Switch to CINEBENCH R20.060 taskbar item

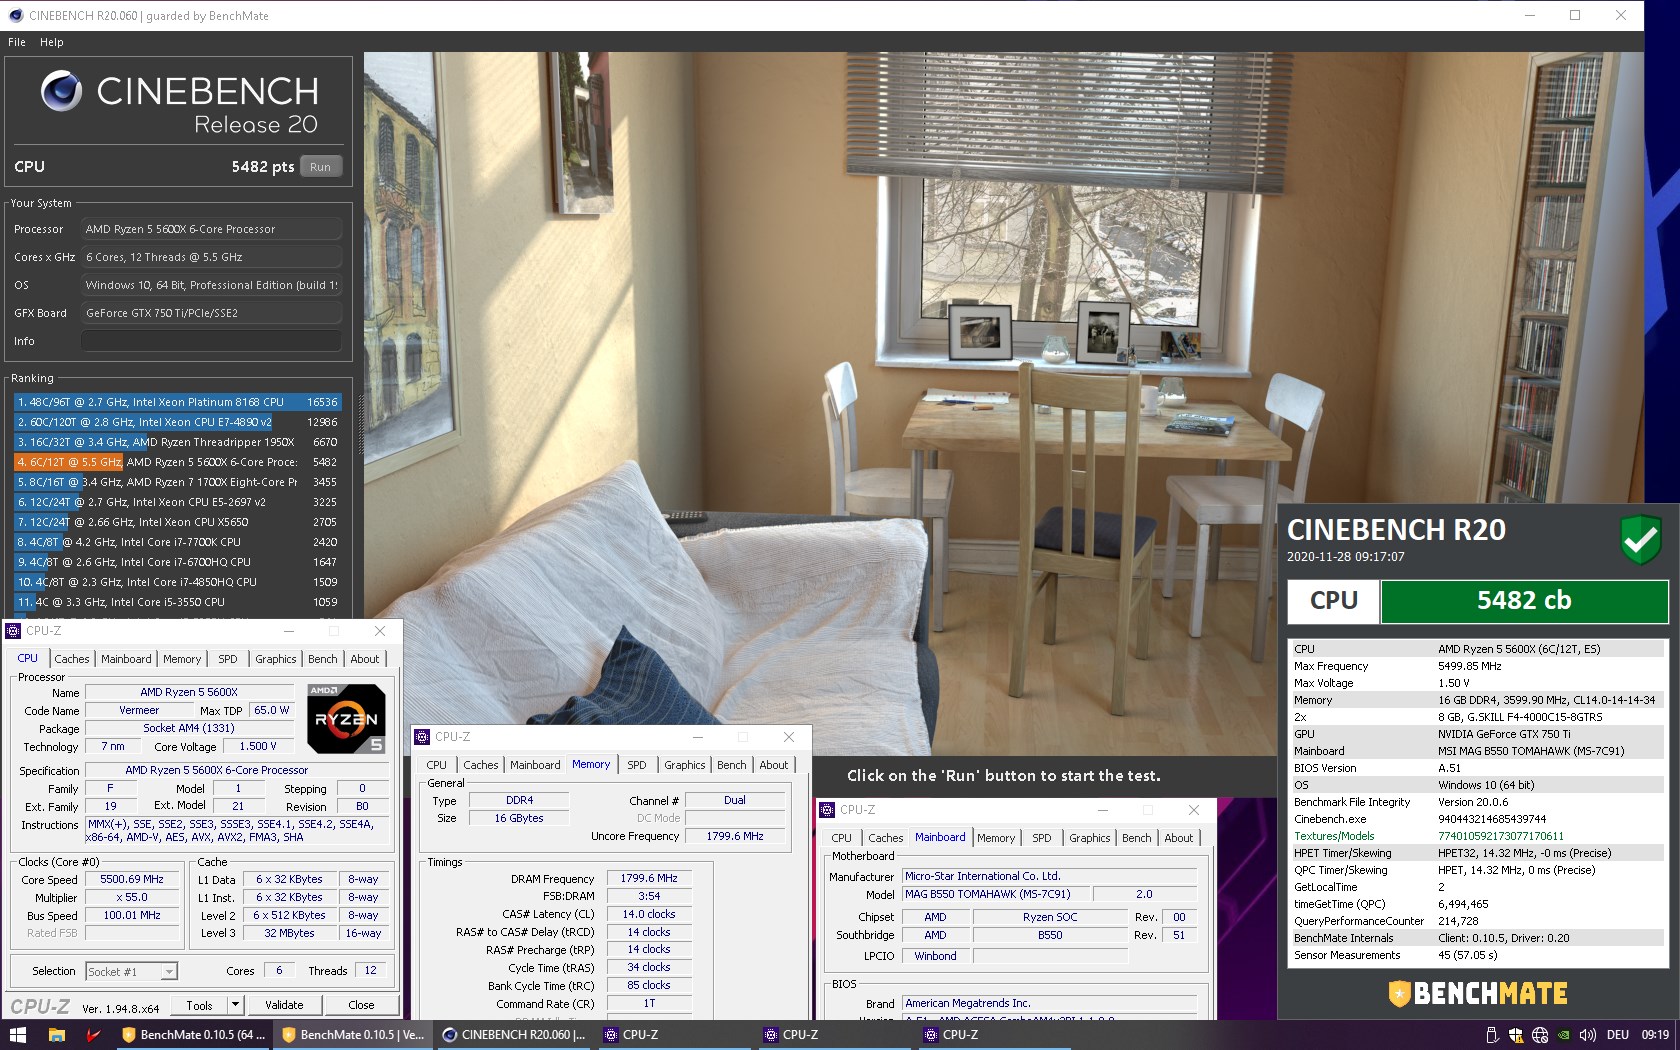(512, 1035)
